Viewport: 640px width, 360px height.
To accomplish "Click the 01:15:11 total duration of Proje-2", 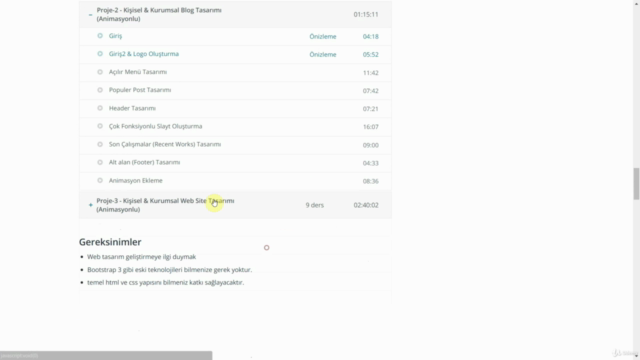I will click(366, 15).
